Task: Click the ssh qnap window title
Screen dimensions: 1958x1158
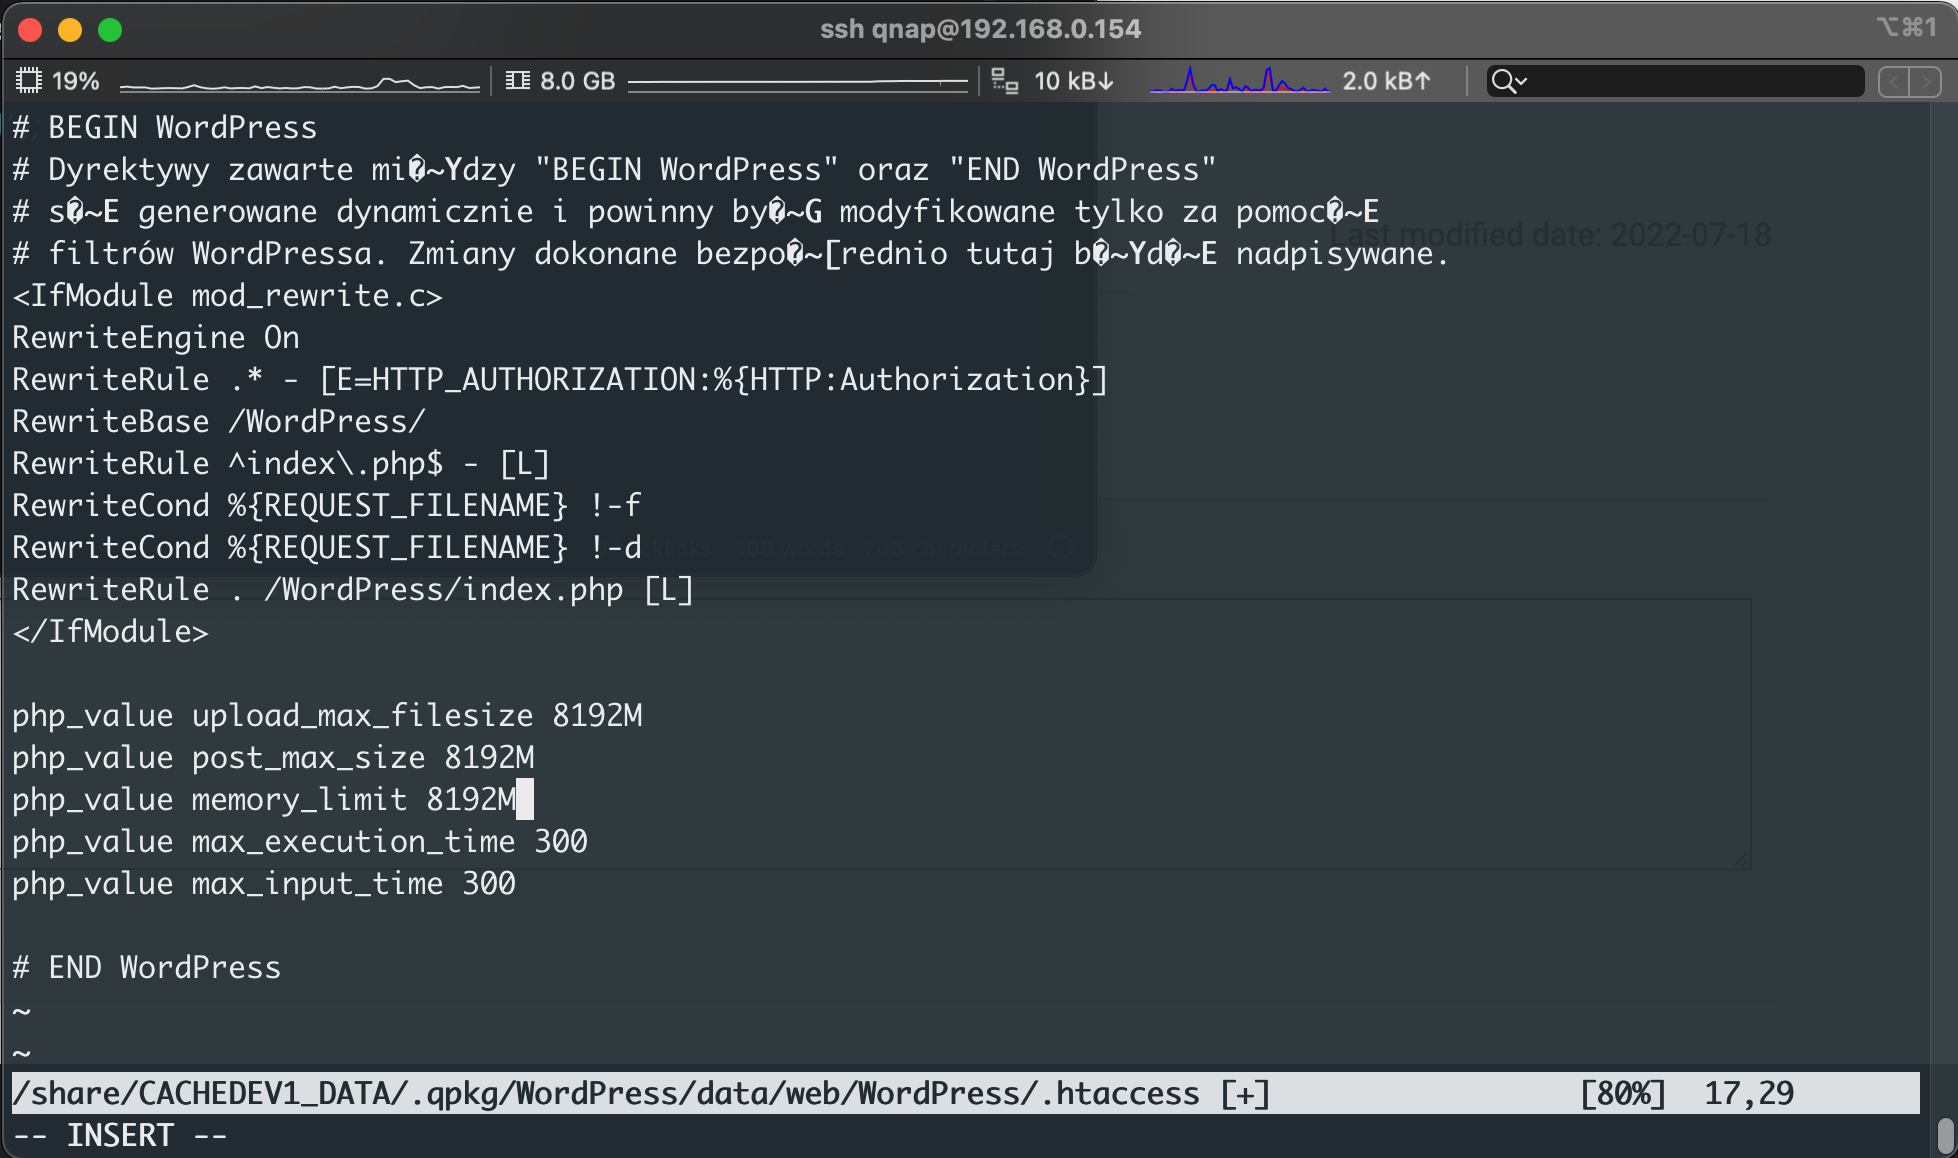Action: (980, 29)
